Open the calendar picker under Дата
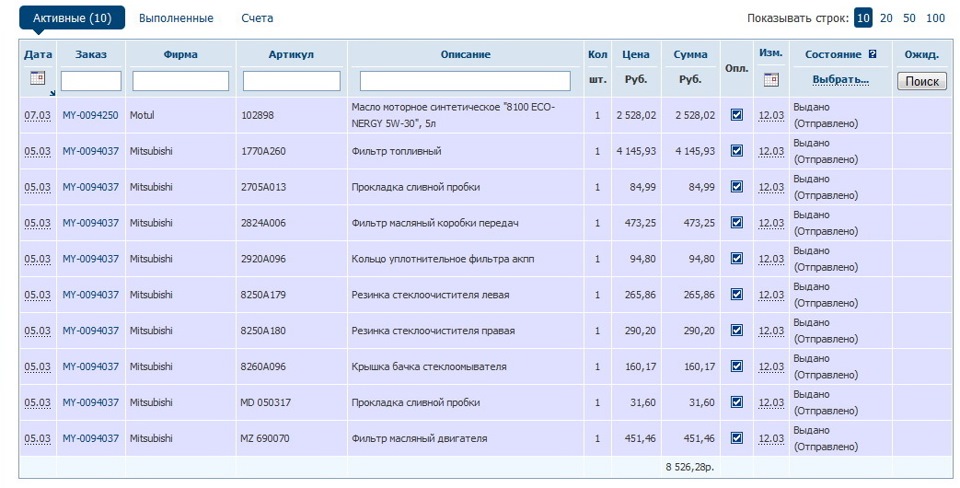Screen dimensions: 960x488 pos(37,78)
